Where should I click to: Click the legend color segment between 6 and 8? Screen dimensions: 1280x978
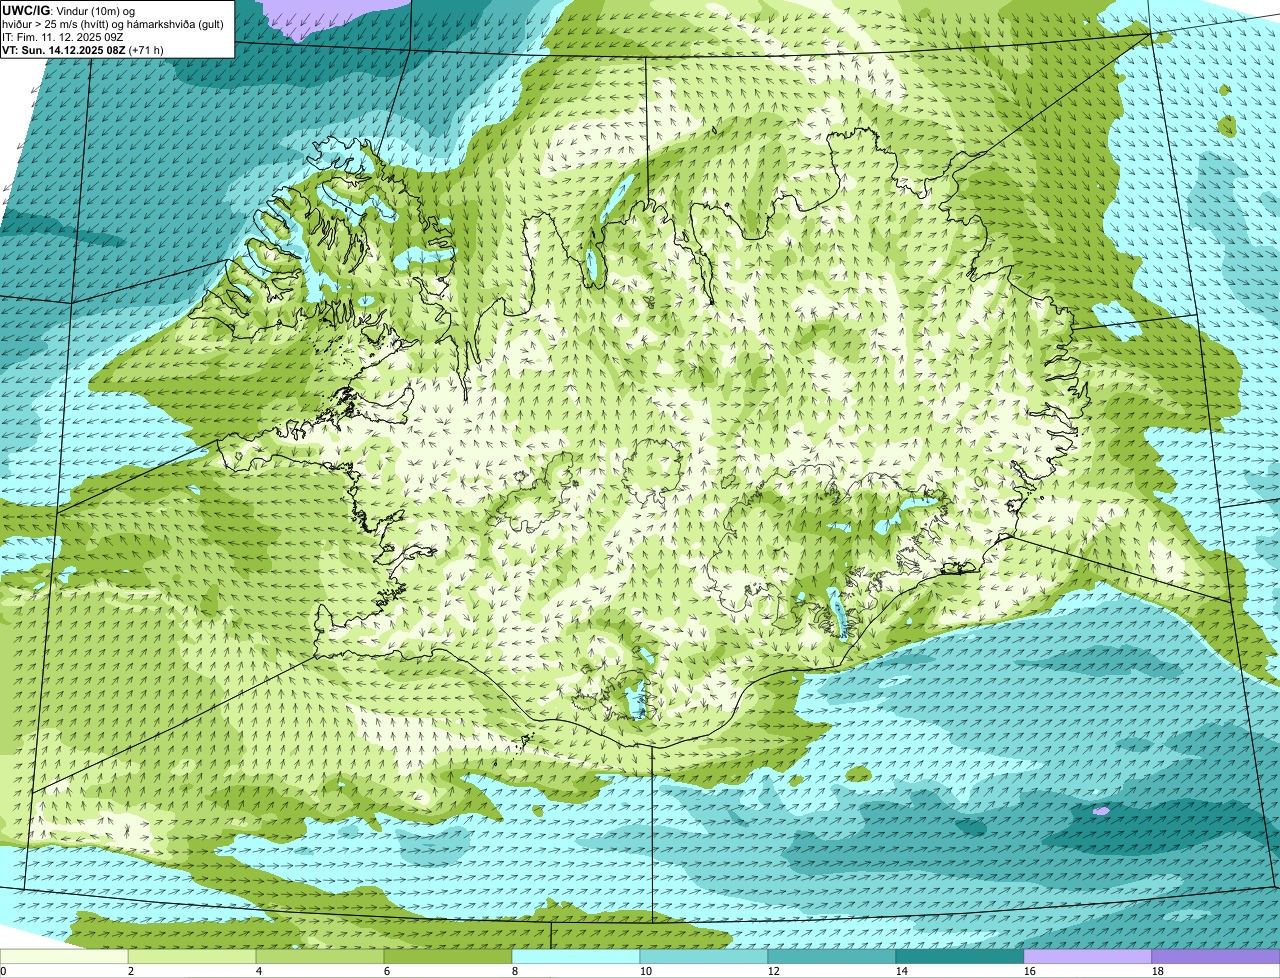pyautogui.click(x=448, y=956)
